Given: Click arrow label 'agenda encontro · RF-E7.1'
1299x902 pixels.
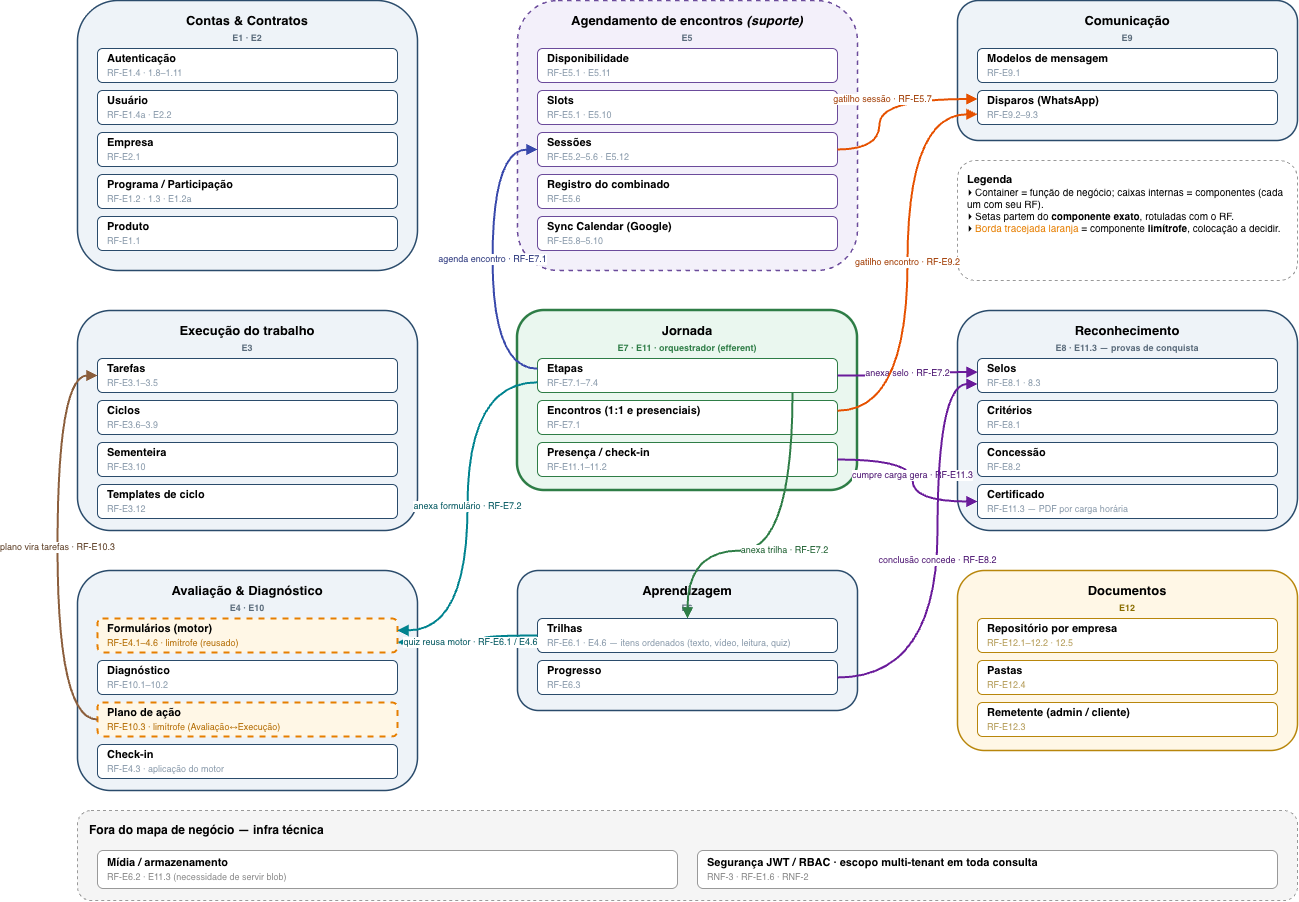Looking at the screenshot, I should (x=492, y=259).
